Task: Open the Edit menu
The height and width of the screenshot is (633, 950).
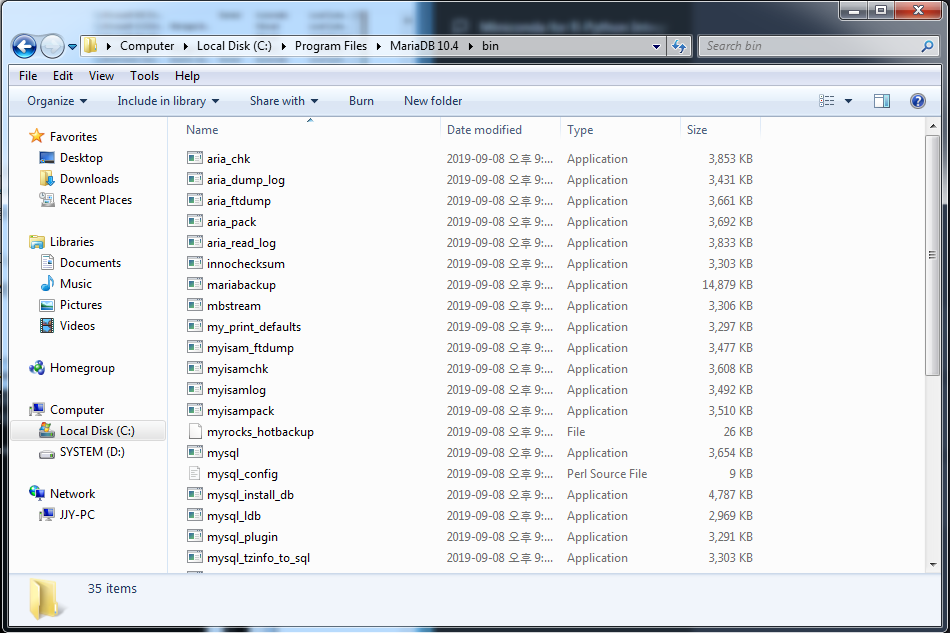Action: pos(62,76)
